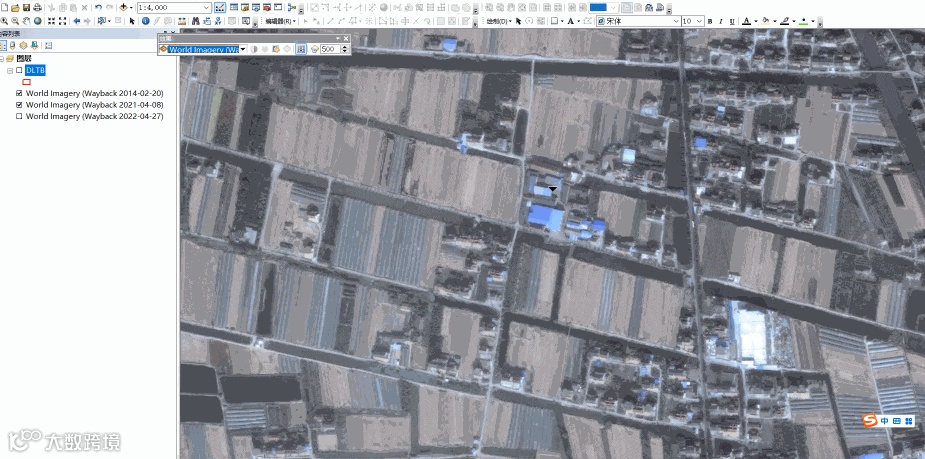Image resolution: width=925 pixels, height=459 pixels.
Task: Undo the last action
Action: pos(99,8)
